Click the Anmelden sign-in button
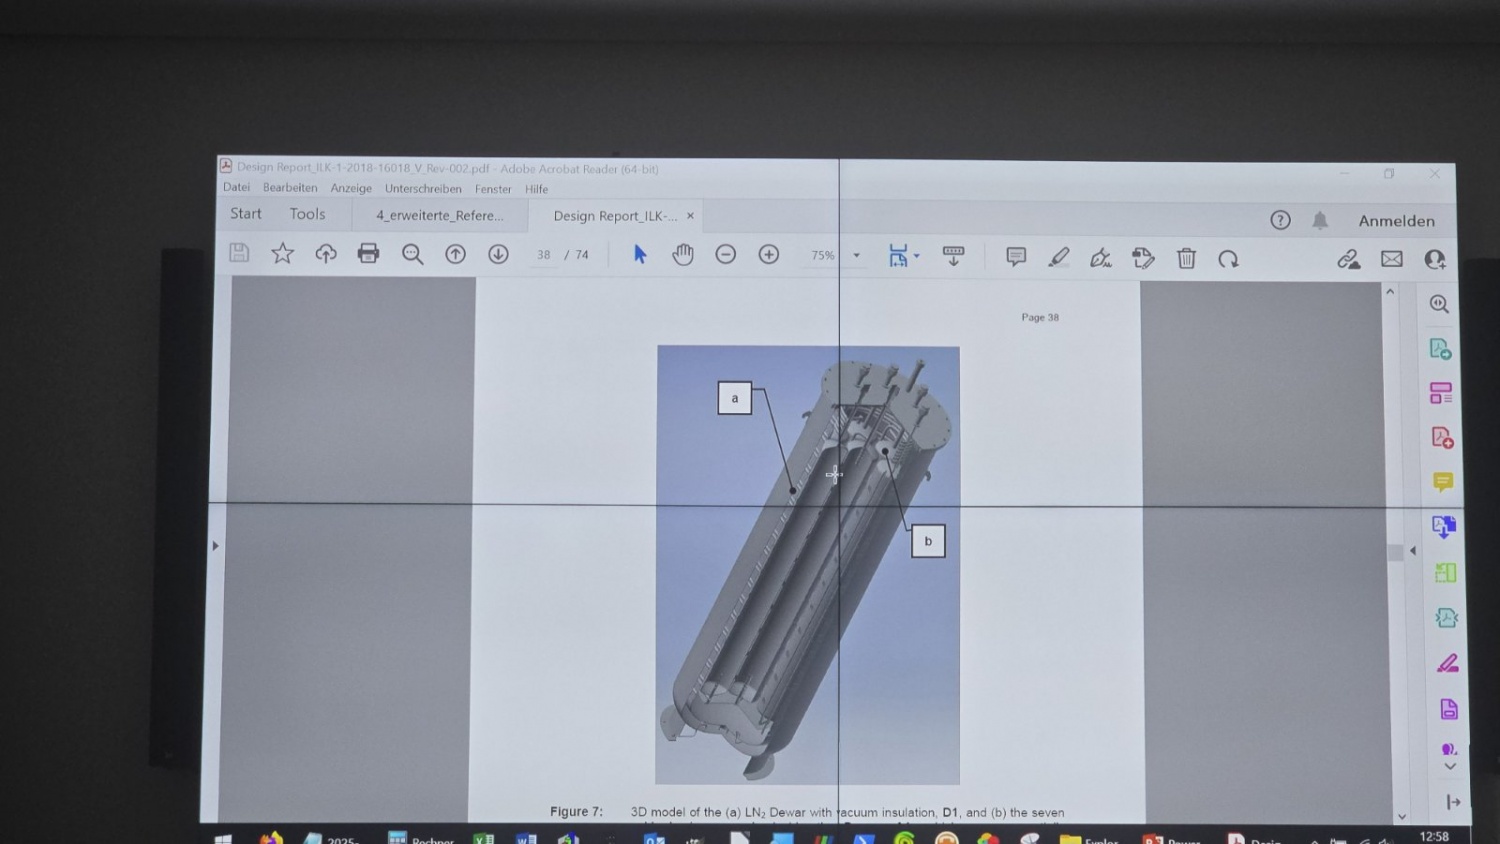This screenshot has width=1500, height=844. (1396, 221)
